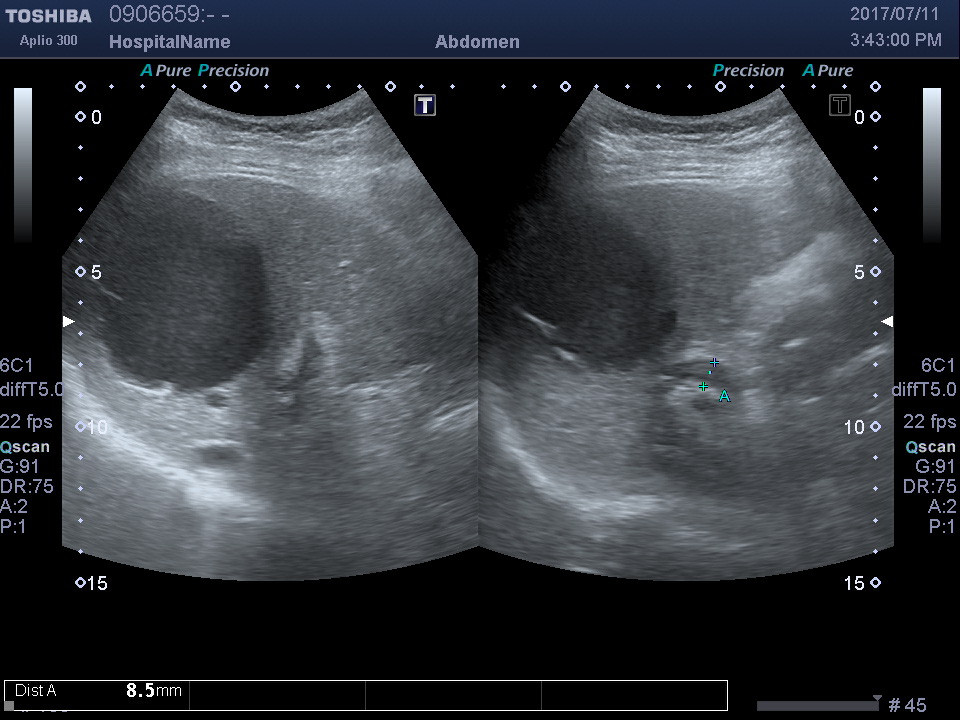960x720 pixels.
Task: Click the right G:91 gain readout
Action: click(936, 467)
